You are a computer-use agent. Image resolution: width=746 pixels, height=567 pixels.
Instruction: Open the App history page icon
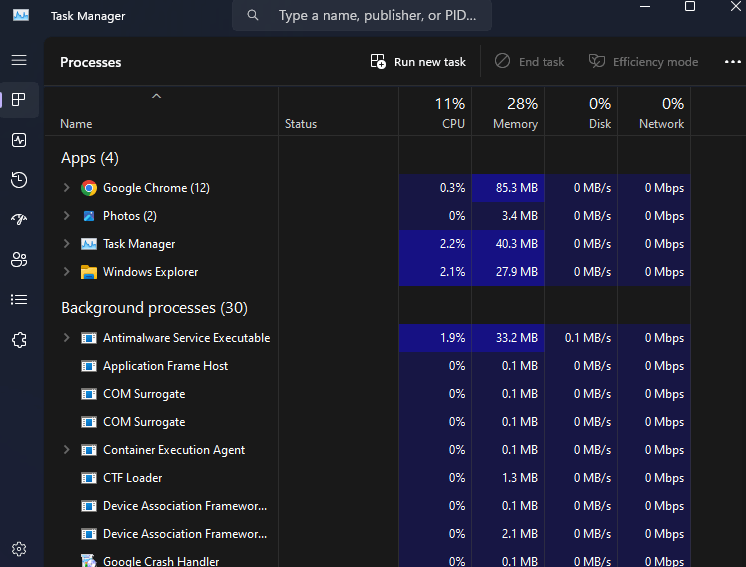(x=19, y=180)
